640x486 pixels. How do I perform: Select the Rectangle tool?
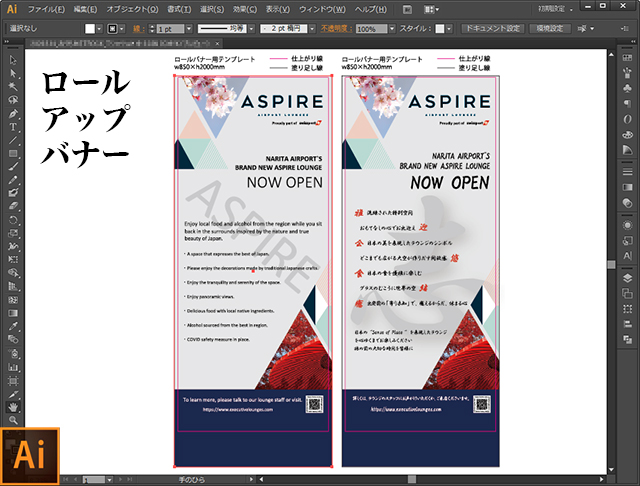(13, 153)
